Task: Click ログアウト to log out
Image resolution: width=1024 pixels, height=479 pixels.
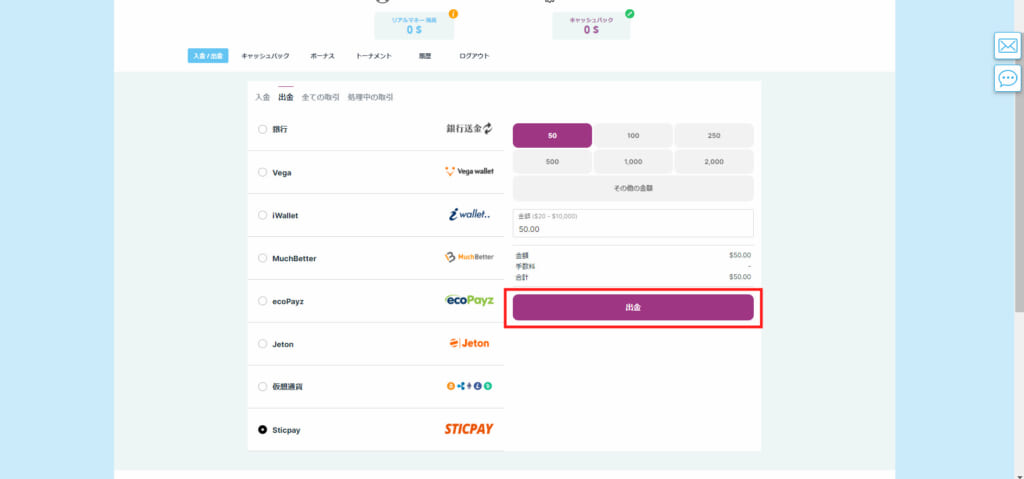Action: point(474,56)
